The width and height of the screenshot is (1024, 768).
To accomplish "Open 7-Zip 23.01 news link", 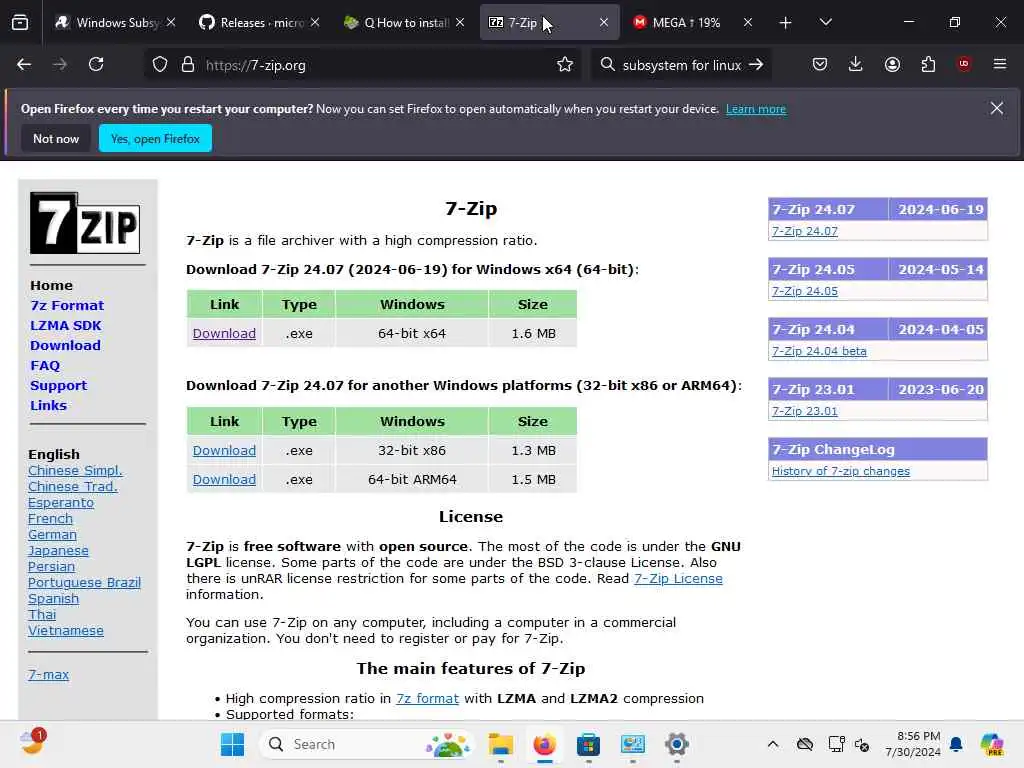I will click(x=805, y=411).
